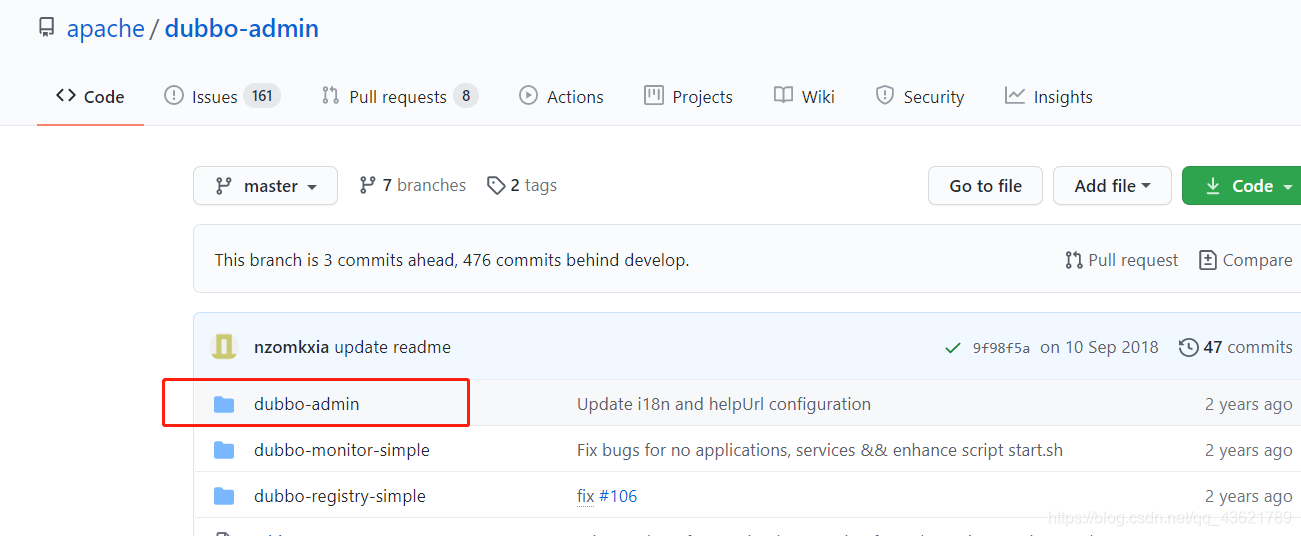
Task: Click the folder icon for dubbo-admin
Action: tap(224, 404)
